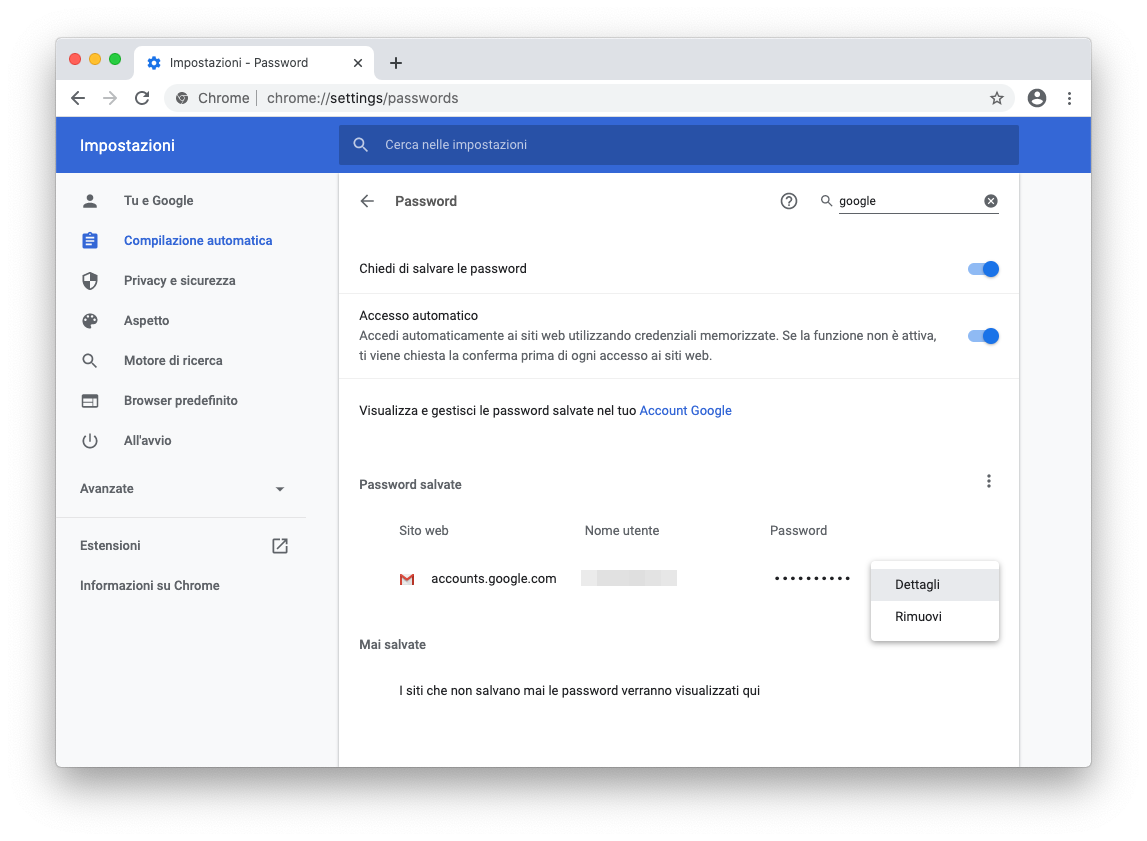The width and height of the screenshot is (1147, 841).
Task: Focus the Cerca nelle impostazioni search field
Action: [x=678, y=145]
